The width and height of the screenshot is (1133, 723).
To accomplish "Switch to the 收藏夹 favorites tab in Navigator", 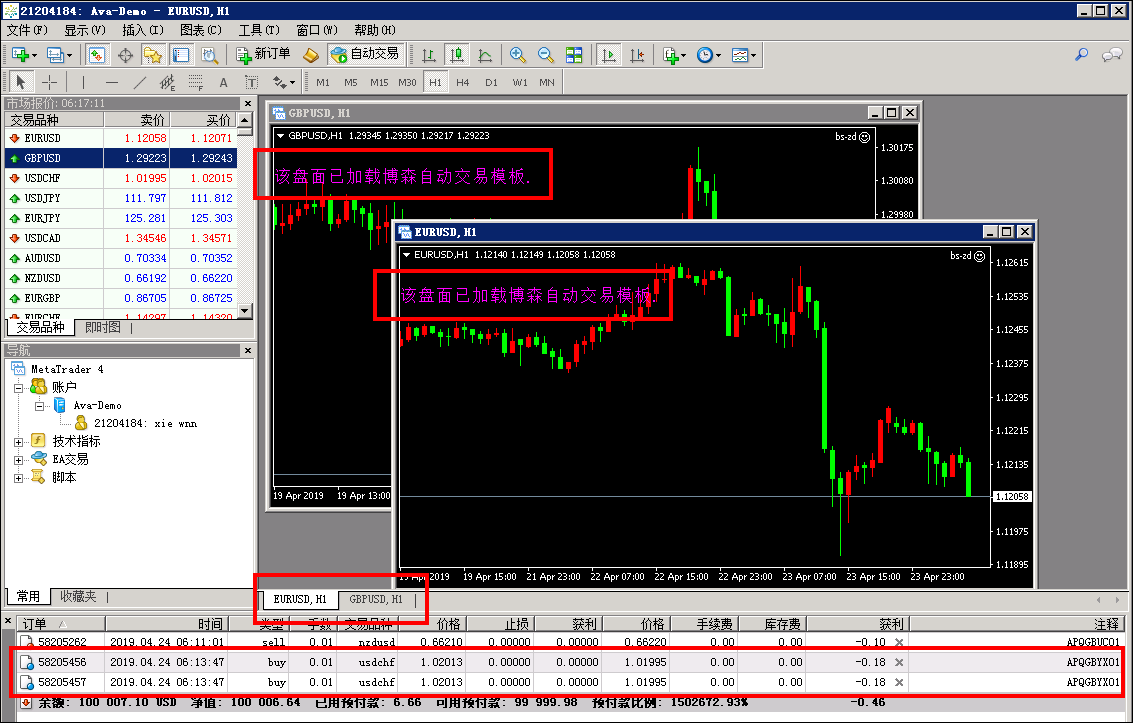I will click(78, 597).
